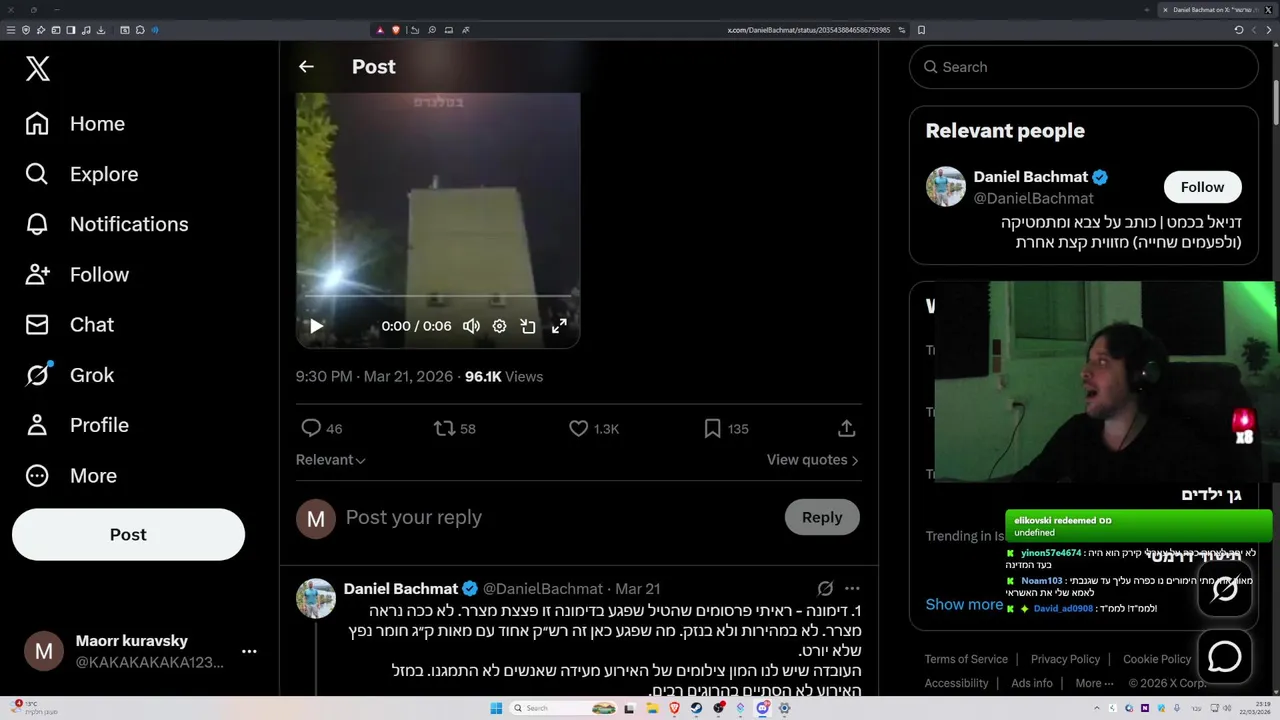Open Discord from the taskbar
The width and height of the screenshot is (1280, 720).
(x=762, y=708)
